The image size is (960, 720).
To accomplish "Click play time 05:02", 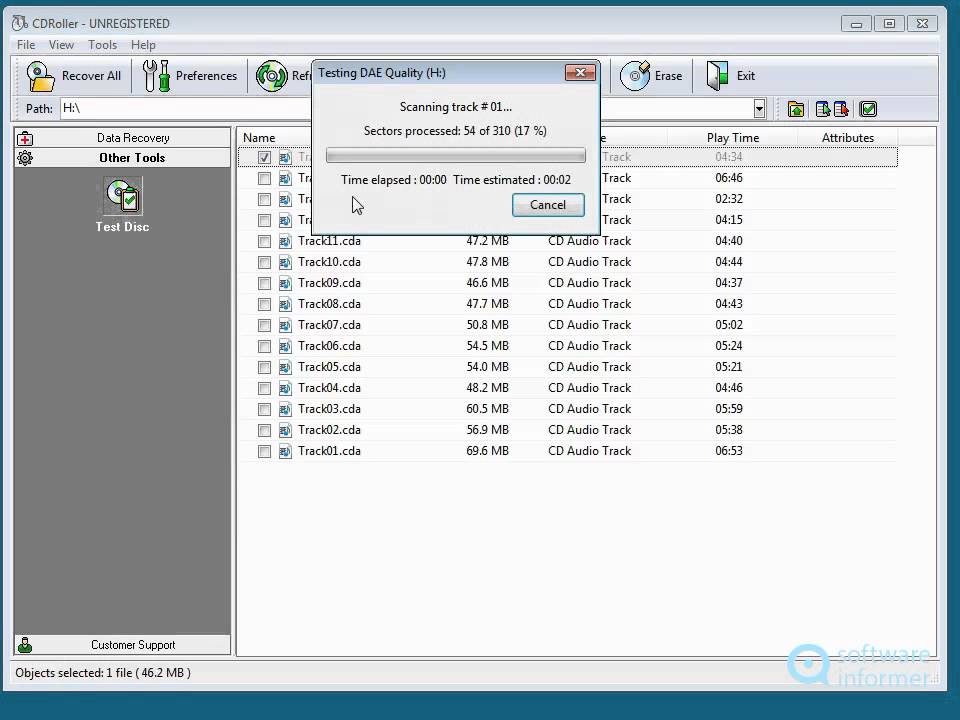I will tap(729, 325).
